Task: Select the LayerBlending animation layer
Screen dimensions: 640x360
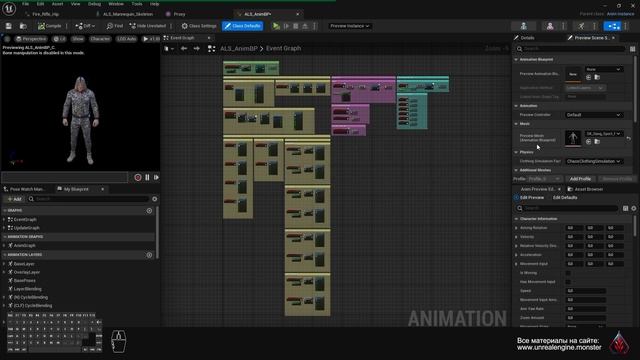Action: click(x=27, y=289)
